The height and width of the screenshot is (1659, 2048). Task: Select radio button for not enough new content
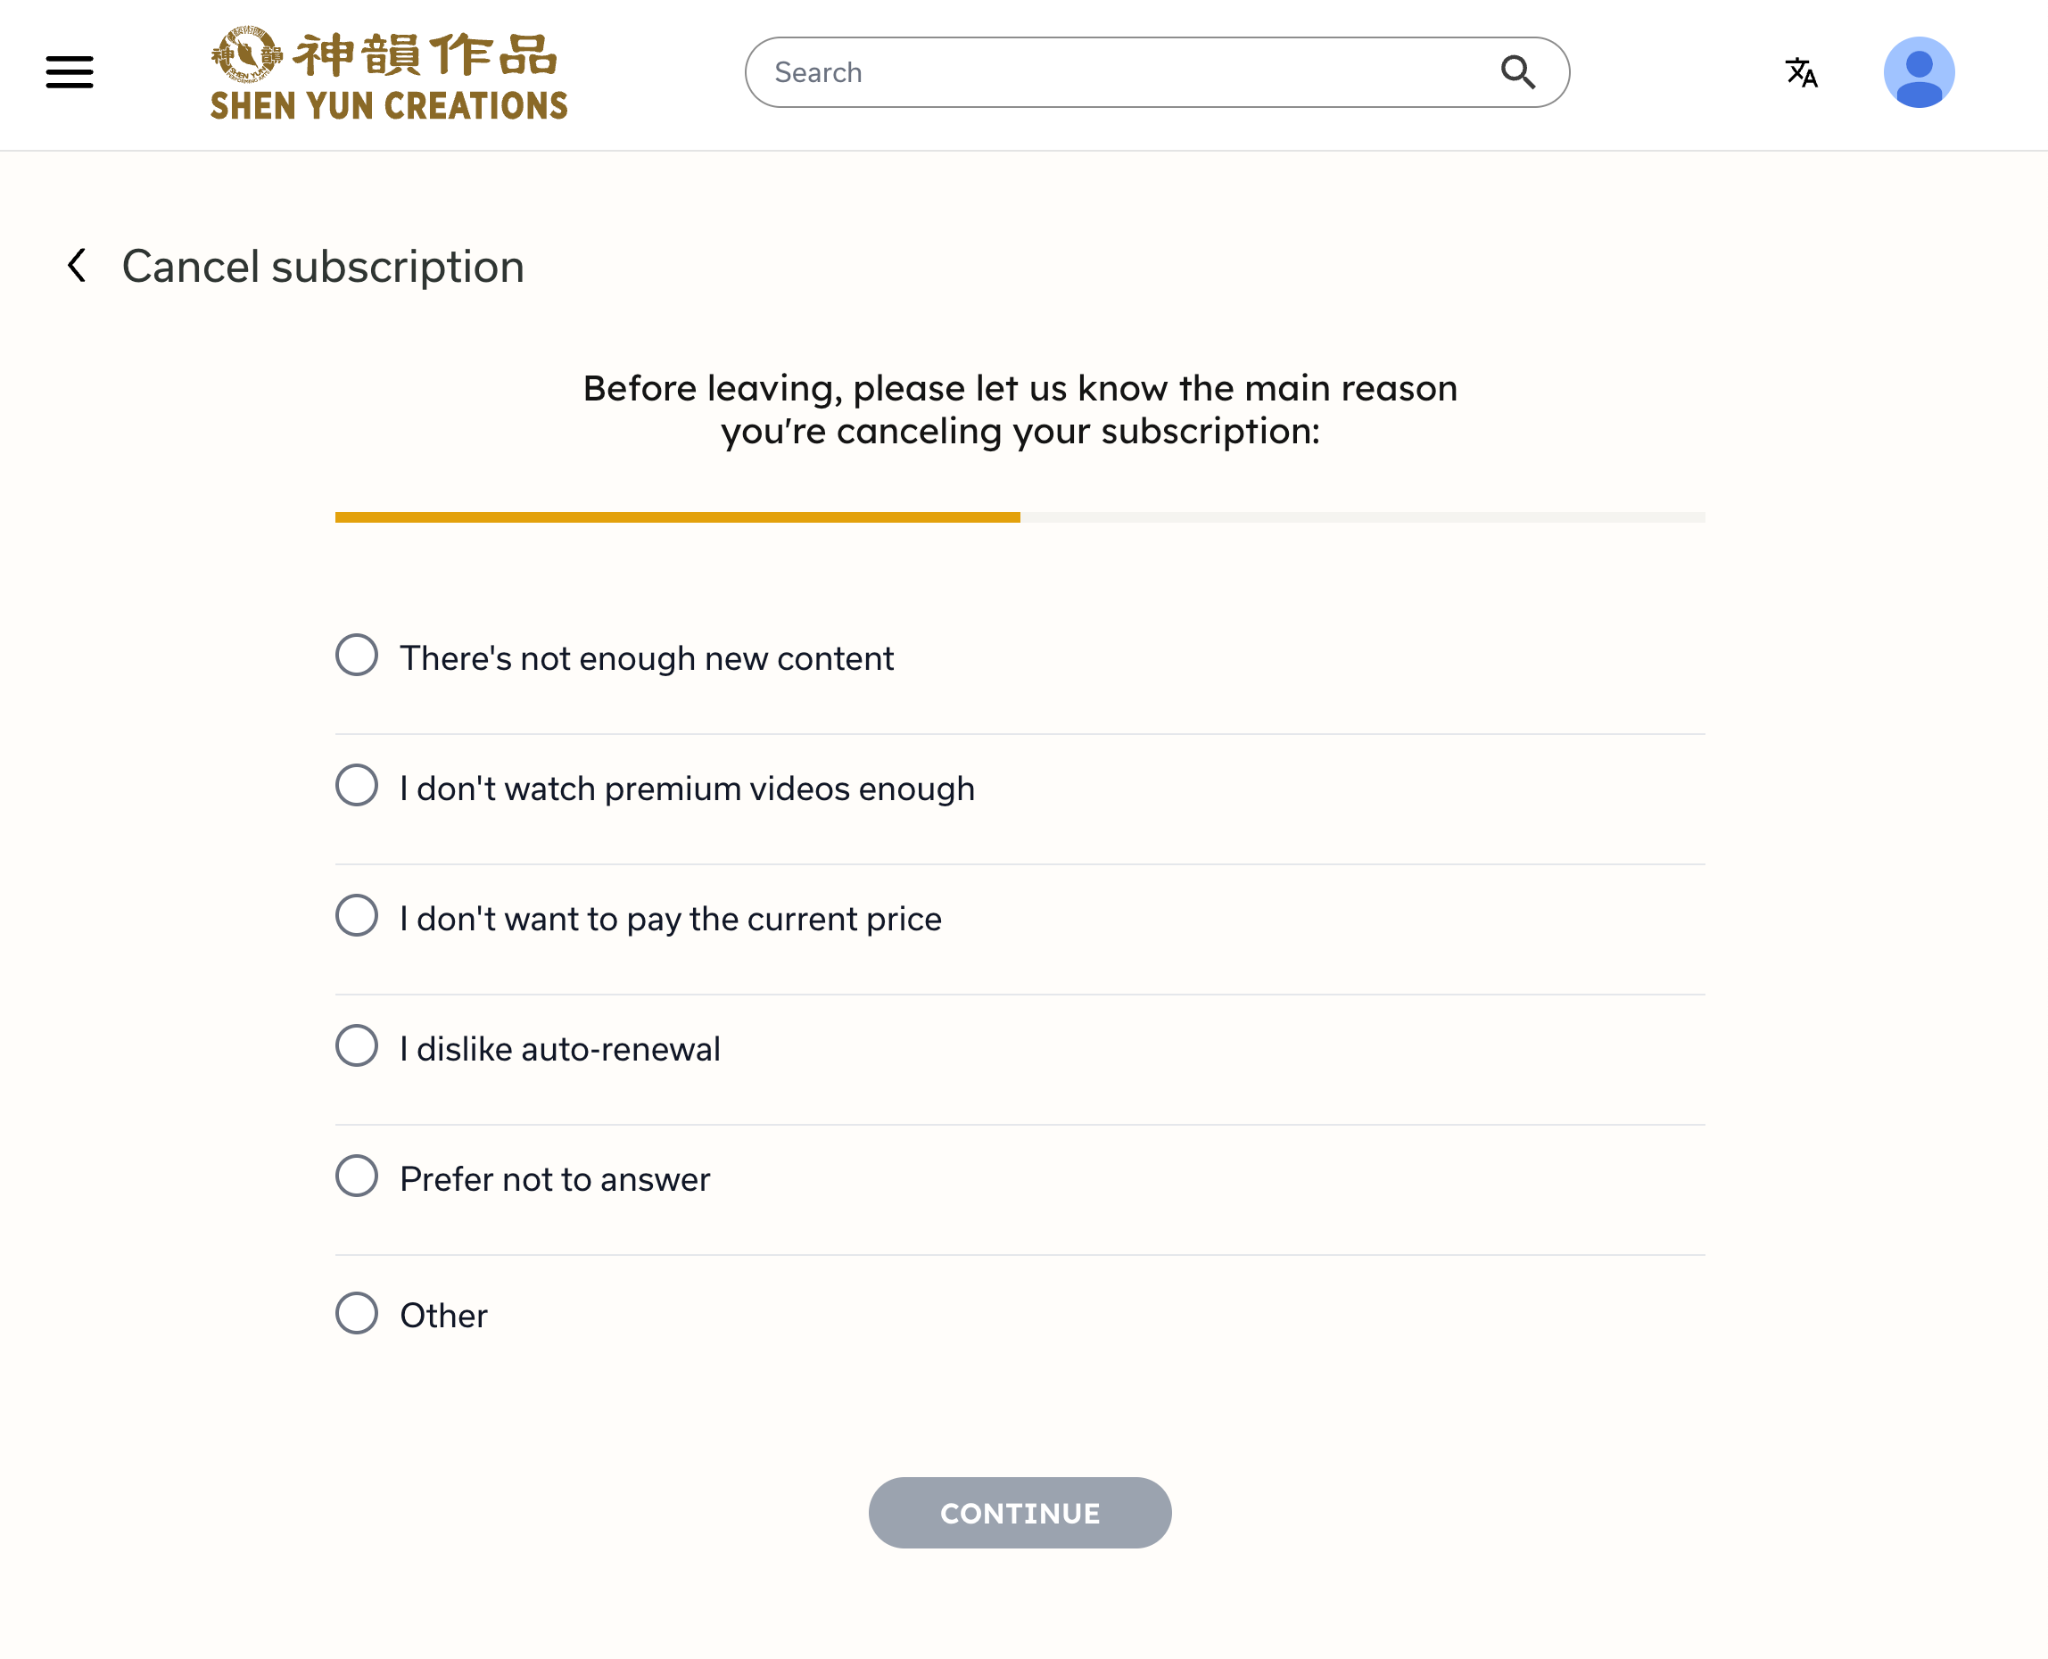[356, 655]
